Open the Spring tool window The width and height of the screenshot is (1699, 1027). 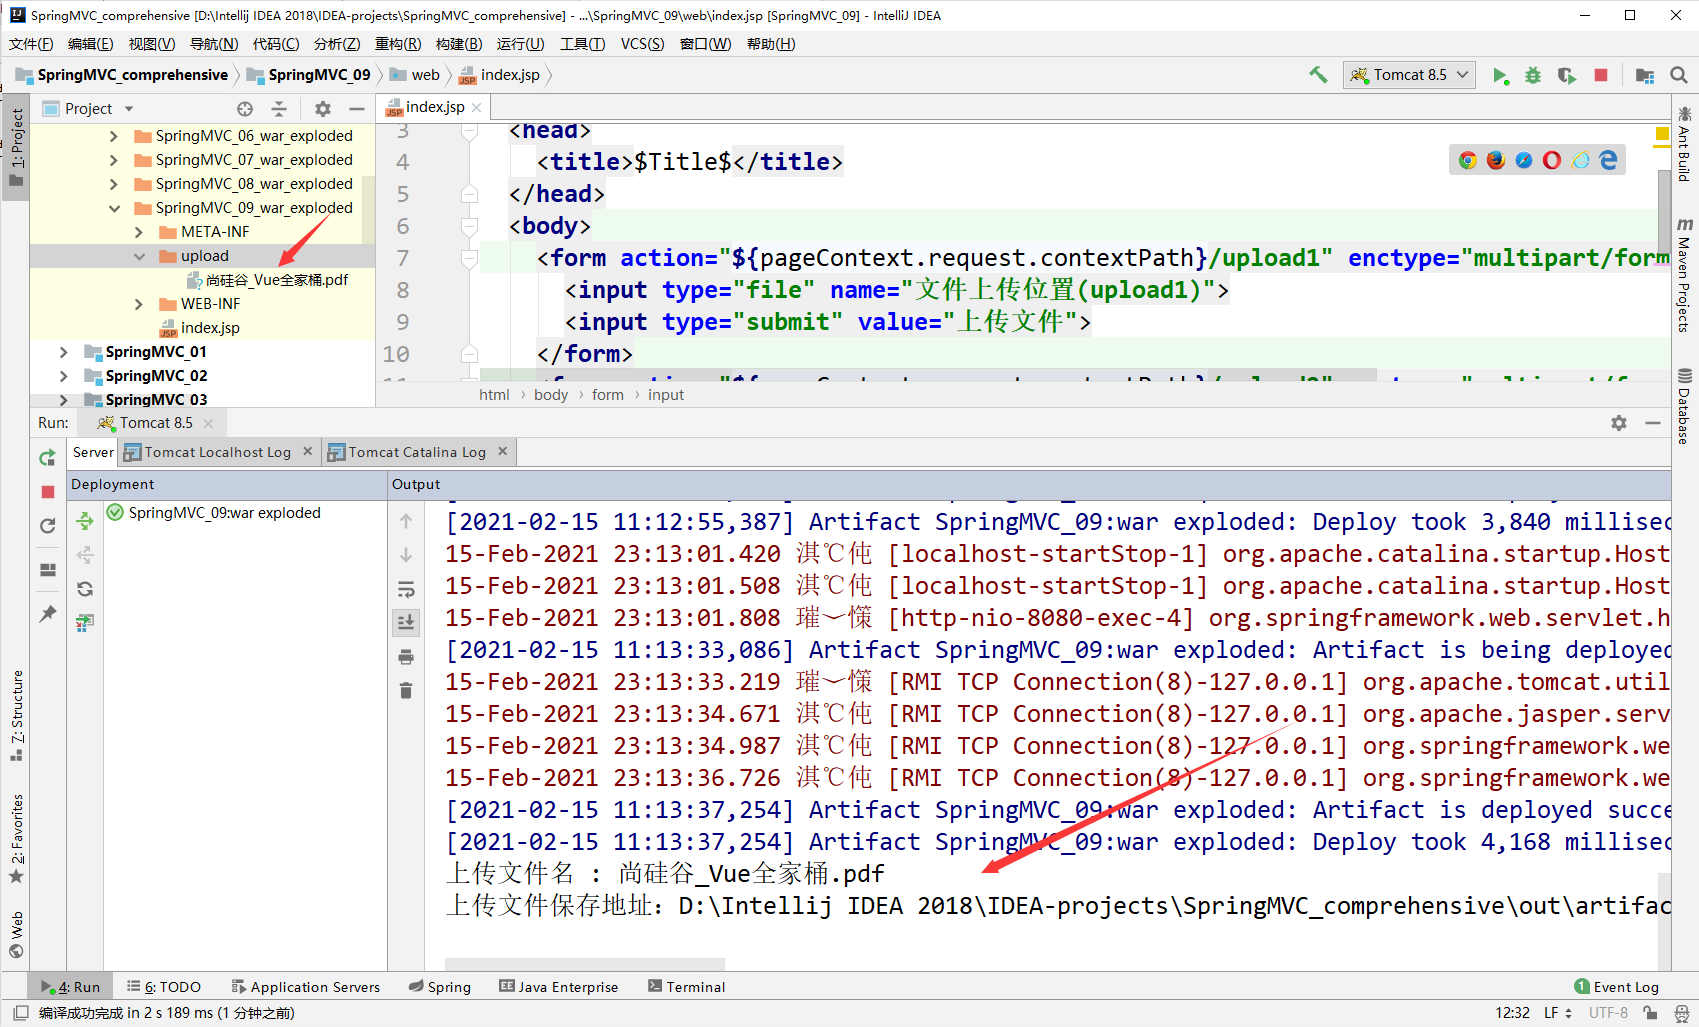tap(440, 987)
